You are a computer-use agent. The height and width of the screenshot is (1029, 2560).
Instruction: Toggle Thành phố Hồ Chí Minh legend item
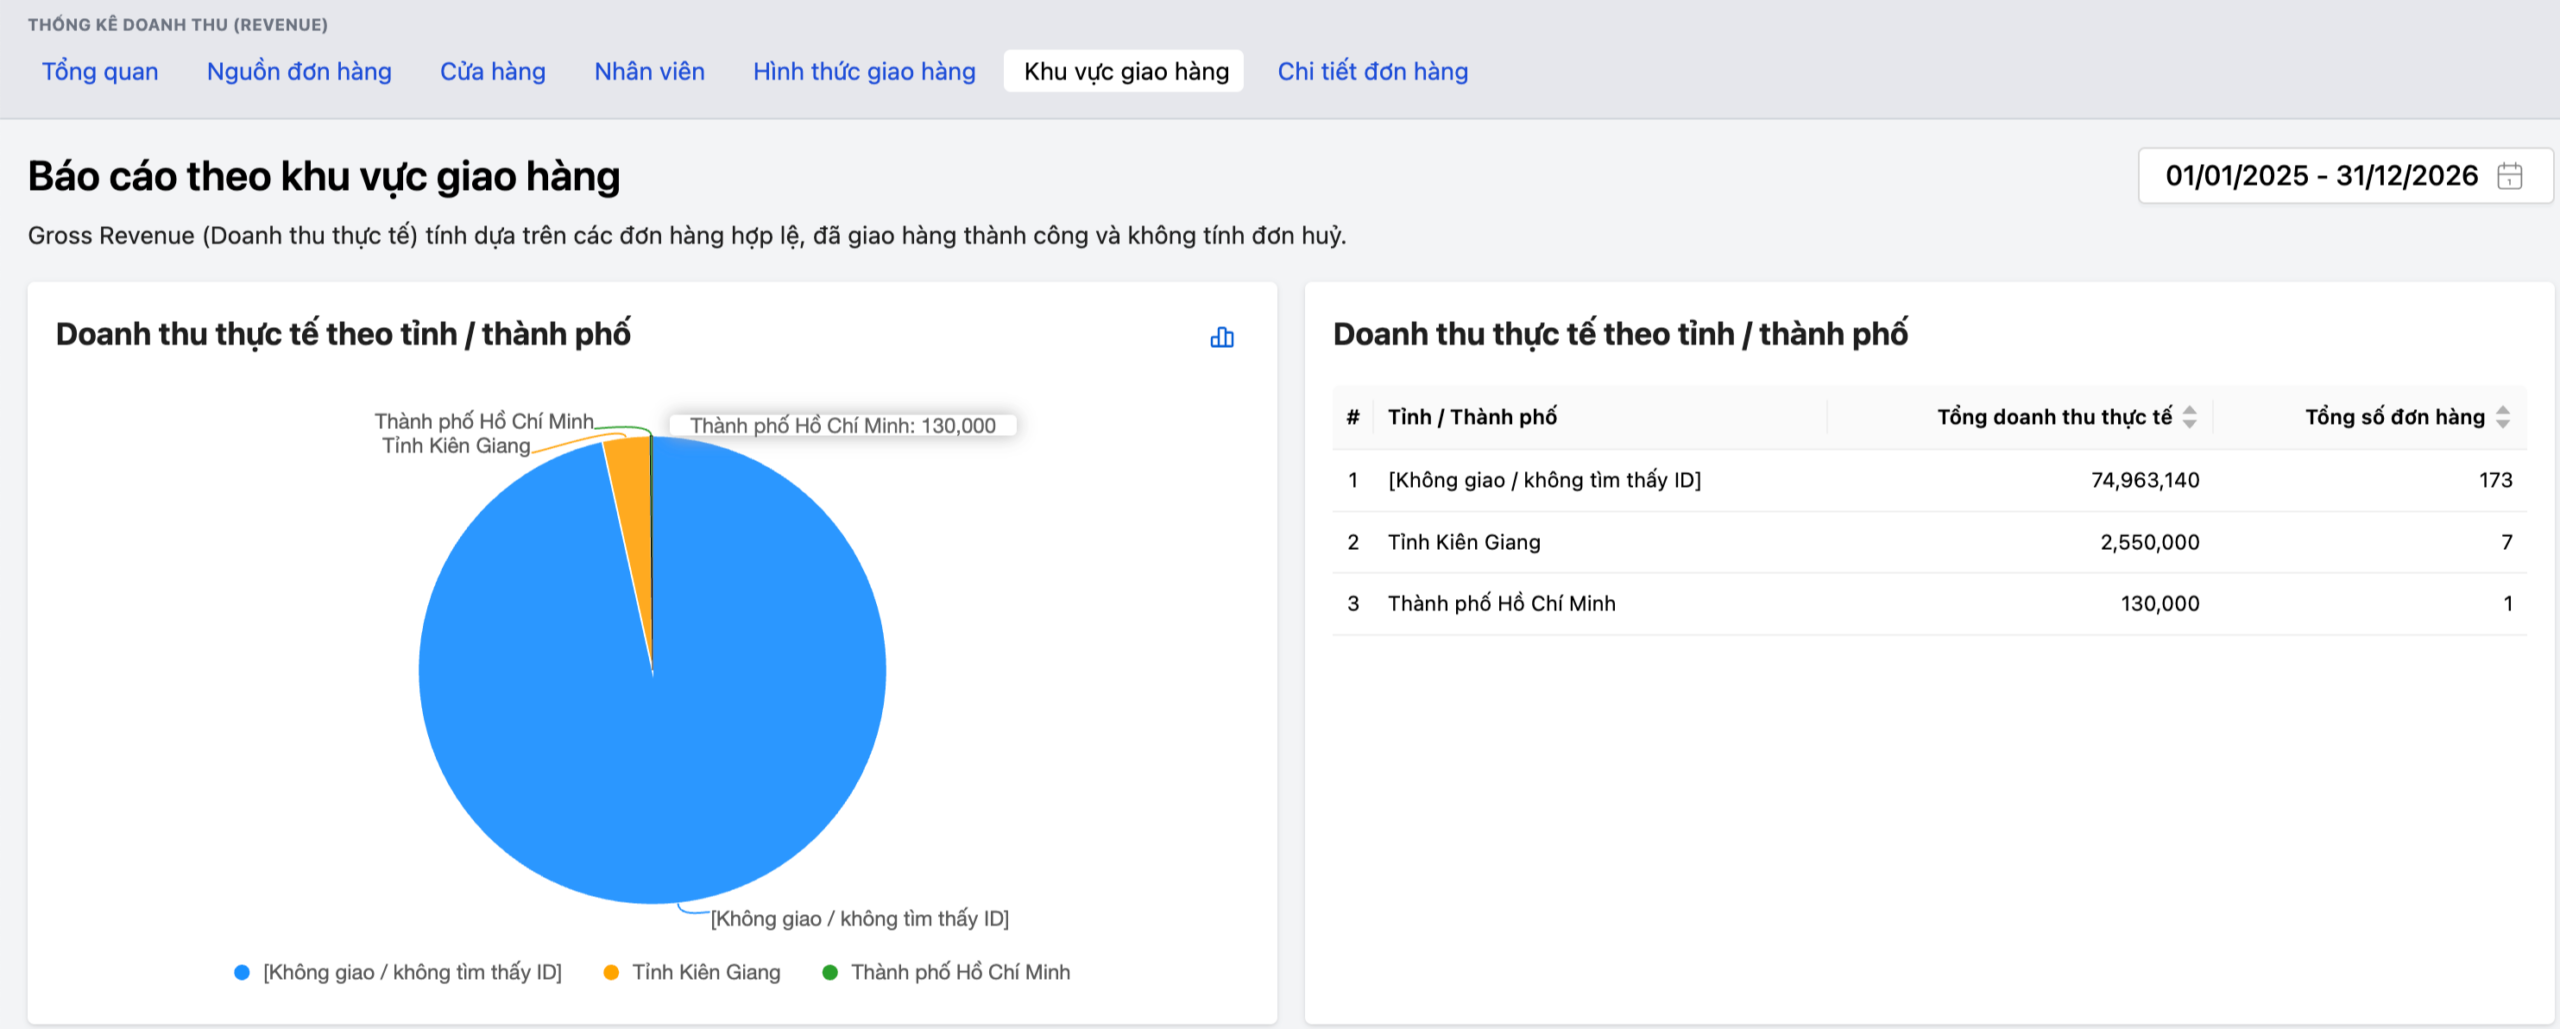coord(959,972)
